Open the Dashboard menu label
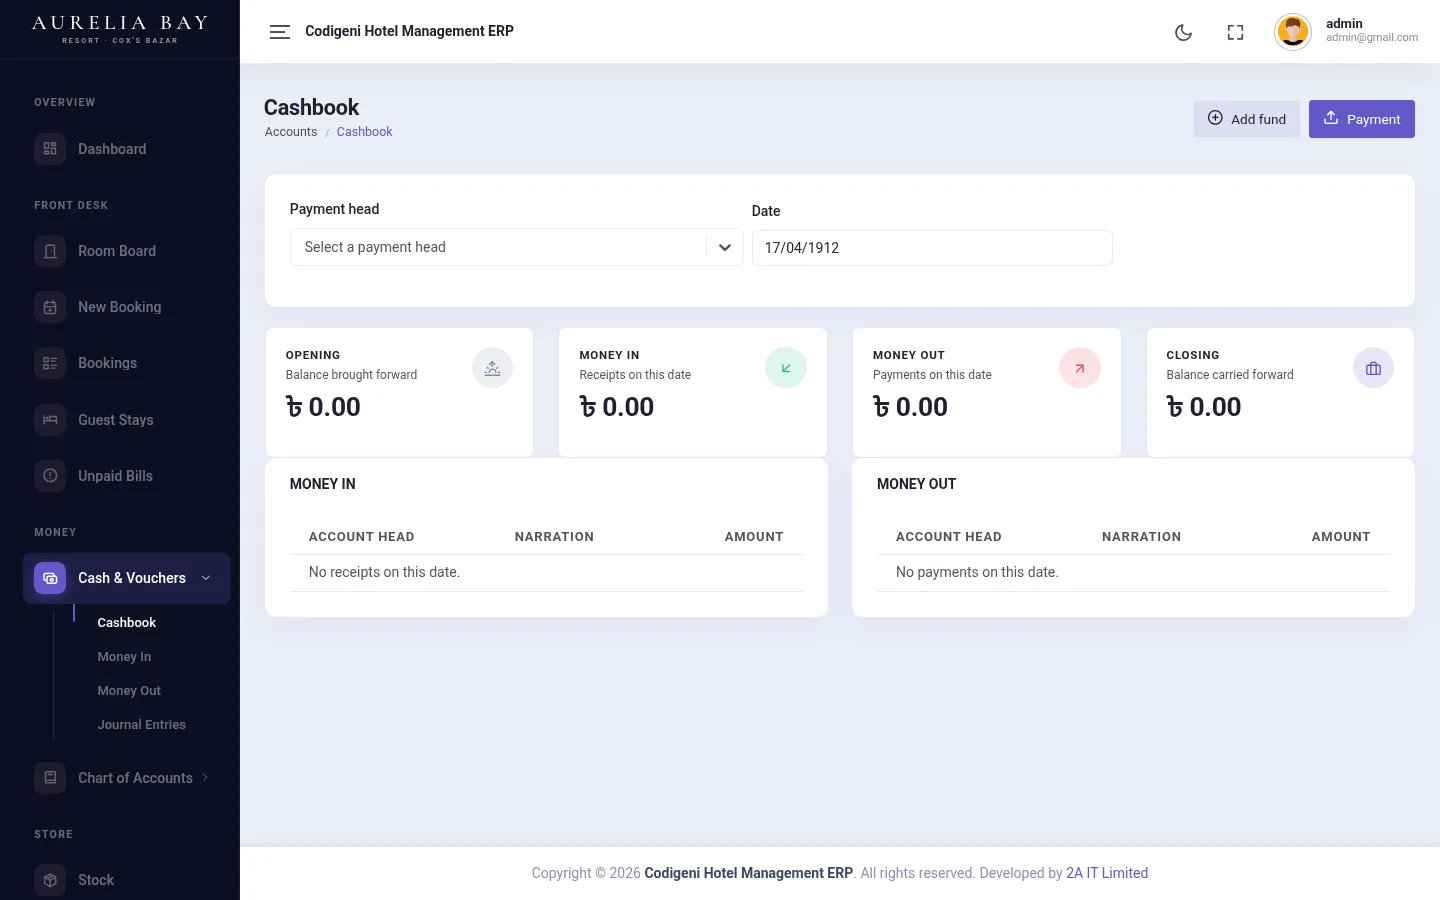 112,149
